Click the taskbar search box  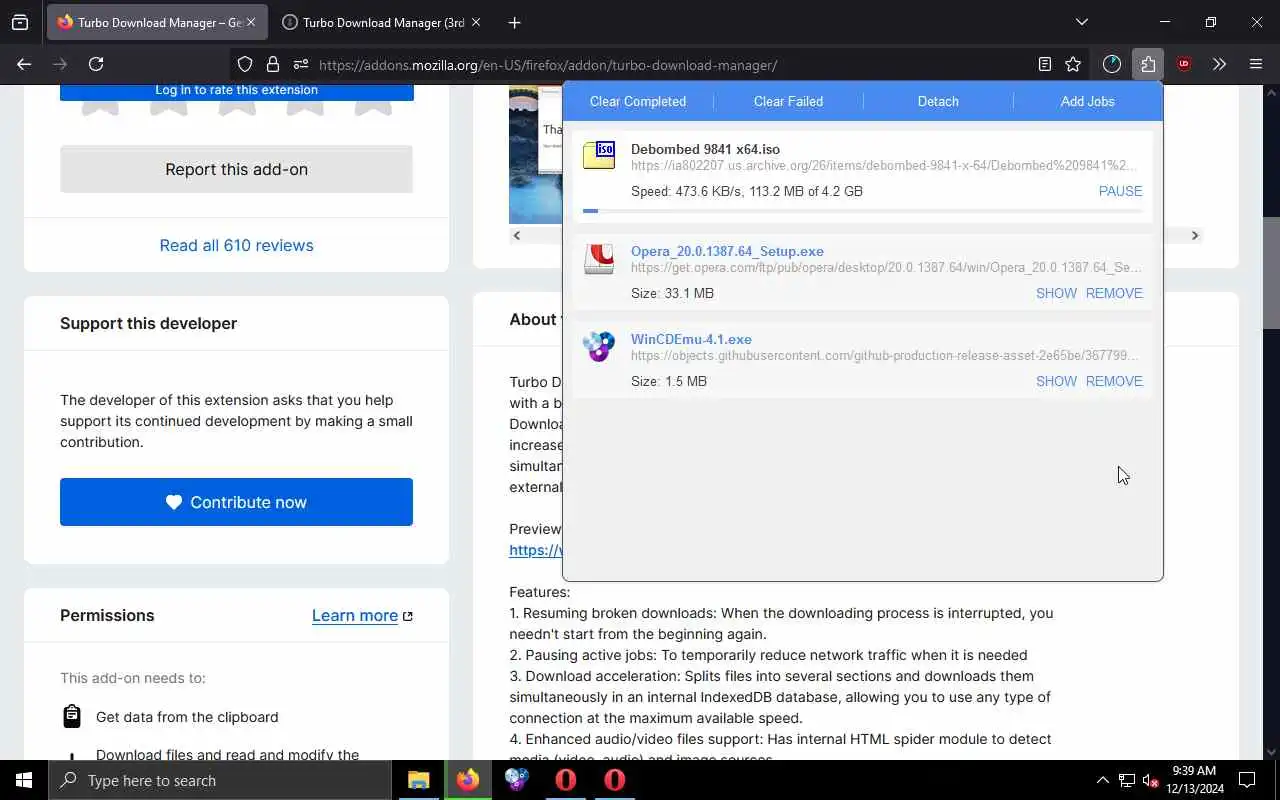click(x=220, y=780)
